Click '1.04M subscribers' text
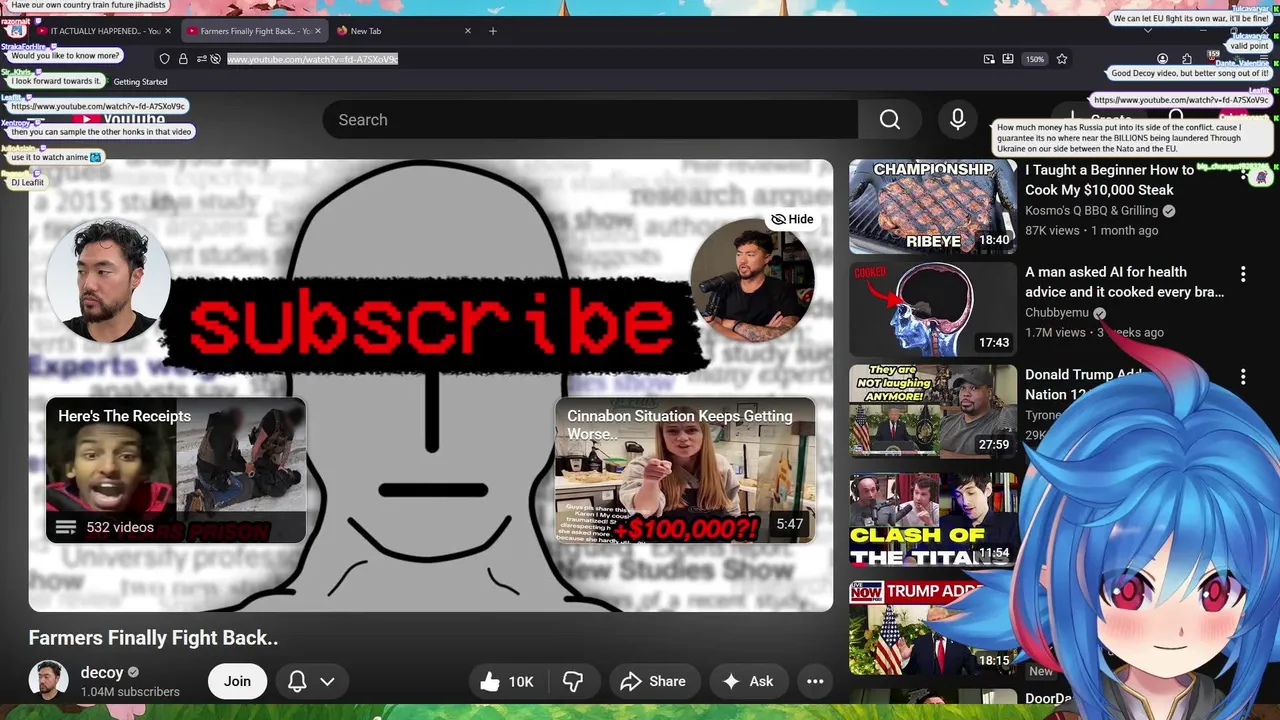Image resolution: width=1280 pixels, height=720 pixels. [130, 692]
